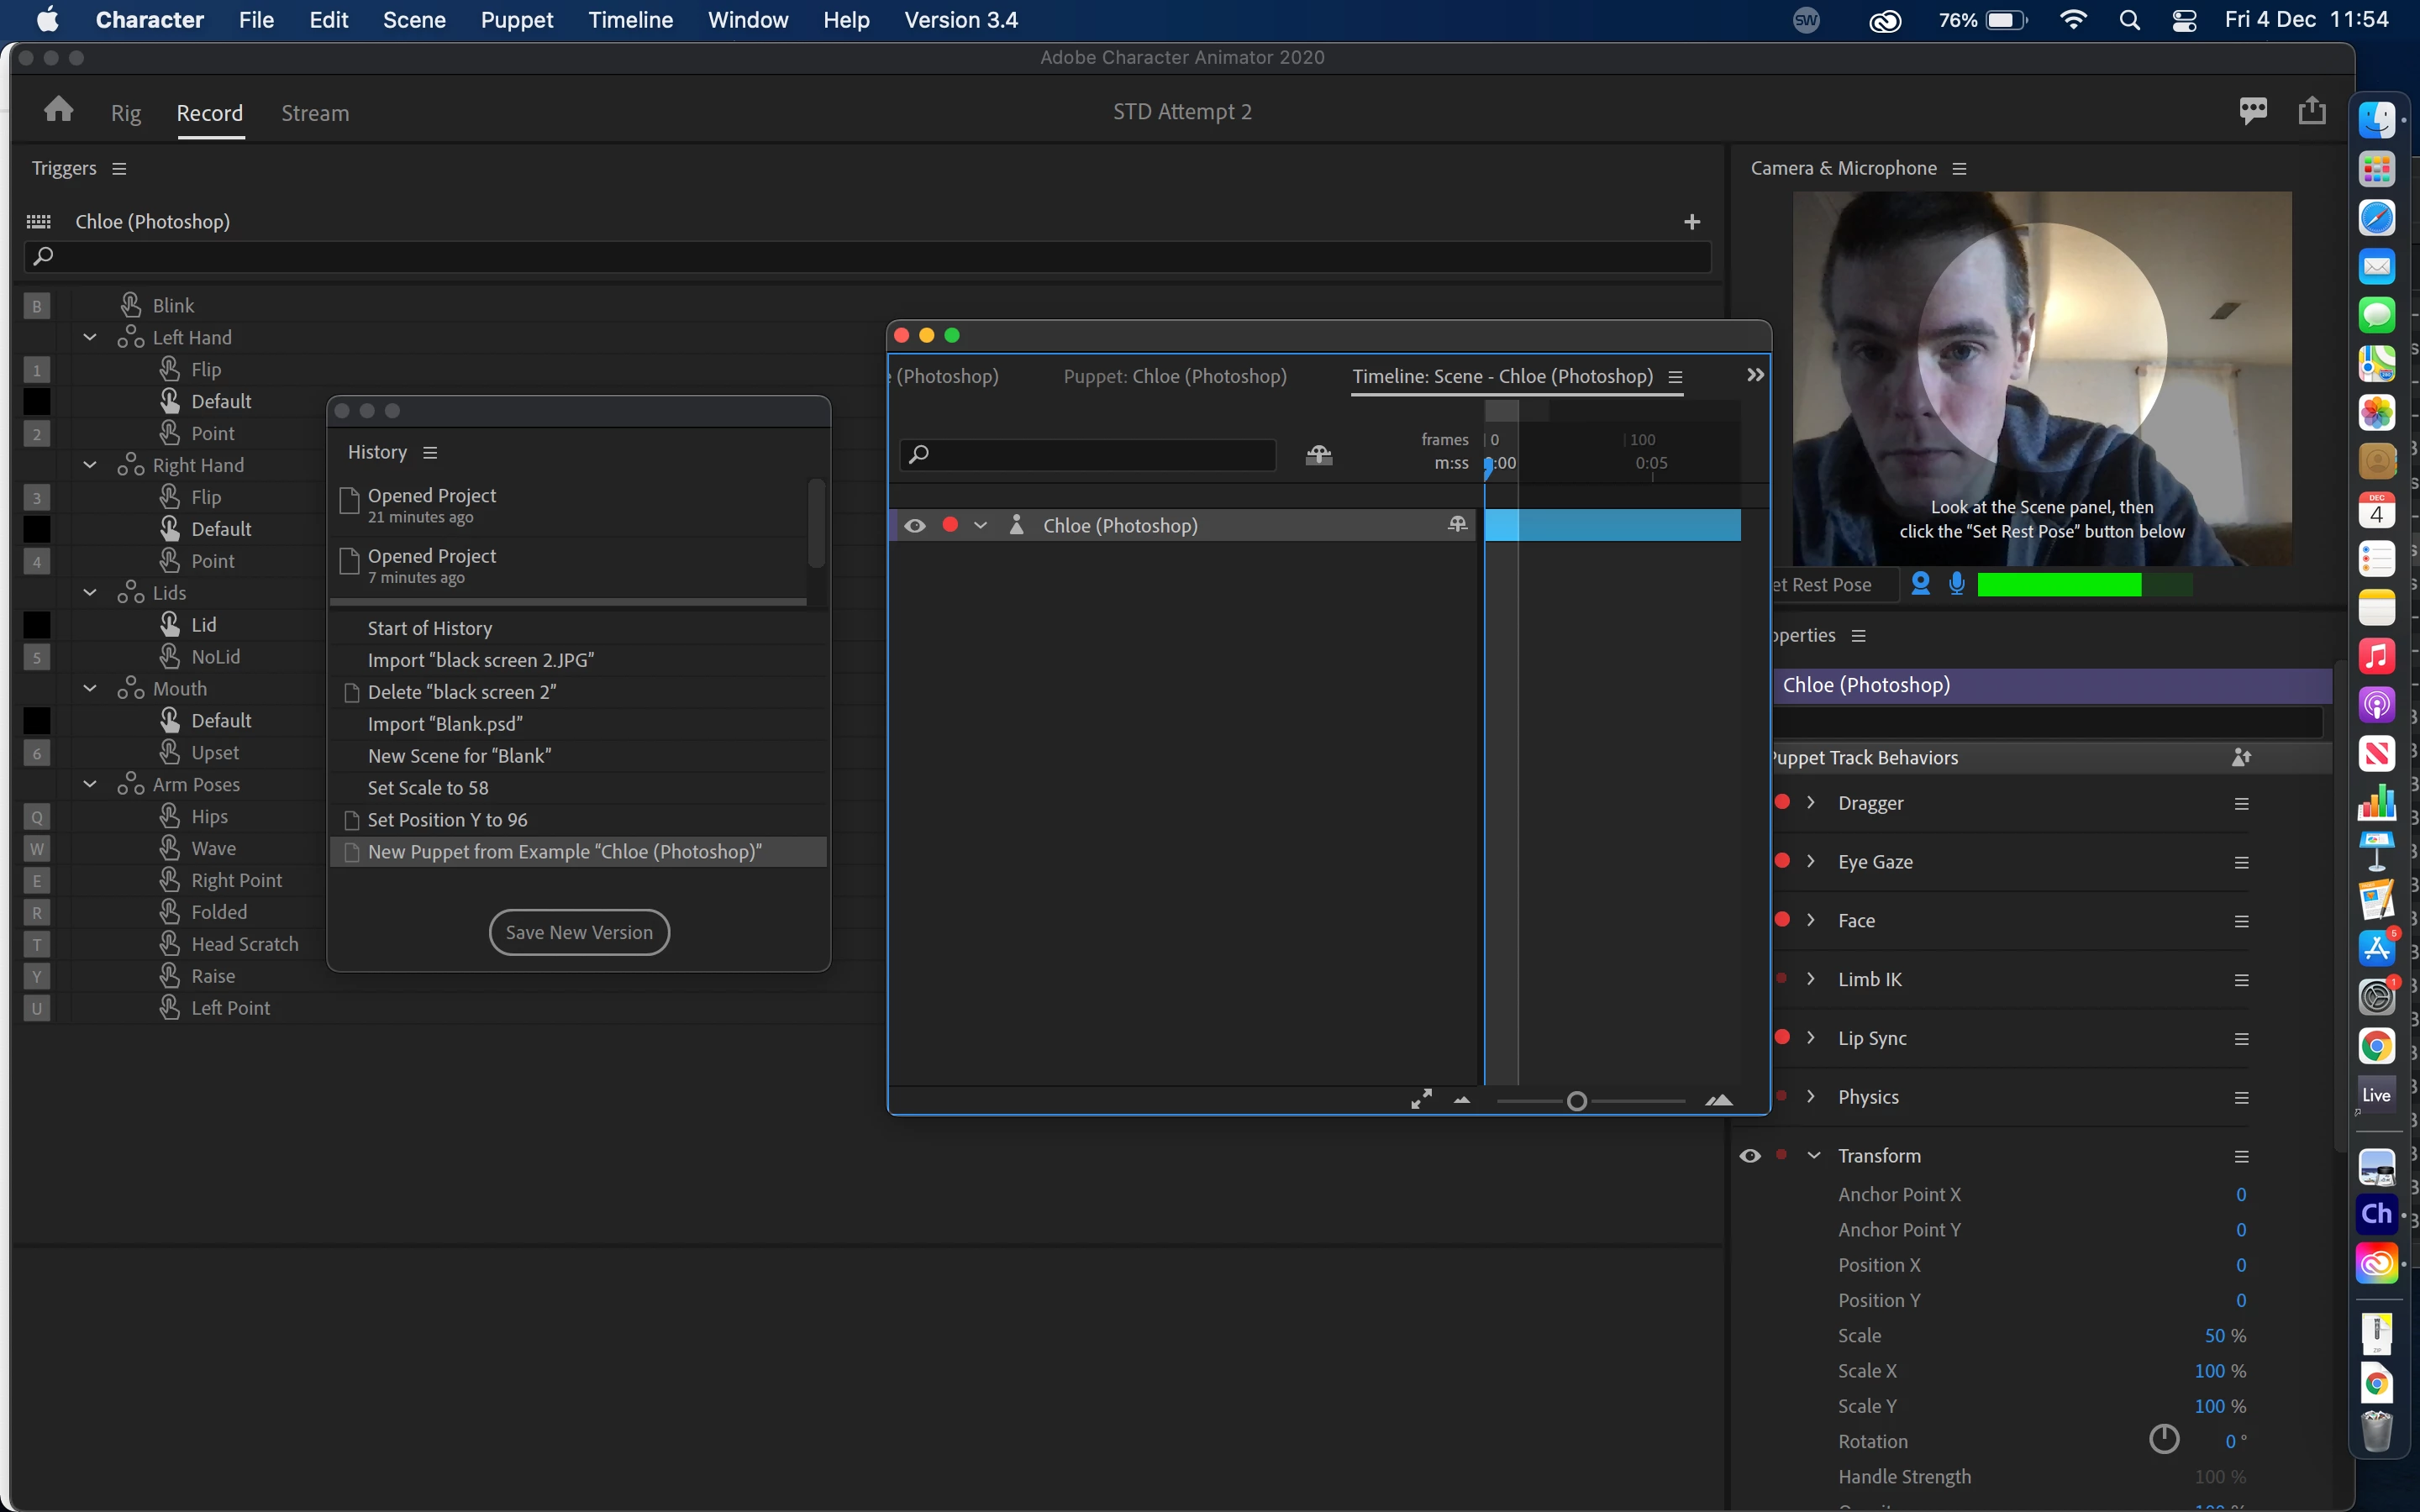The image size is (2420, 1512).
Task: Expand the Eye Gaze behavior
Action: point(1811,862)
